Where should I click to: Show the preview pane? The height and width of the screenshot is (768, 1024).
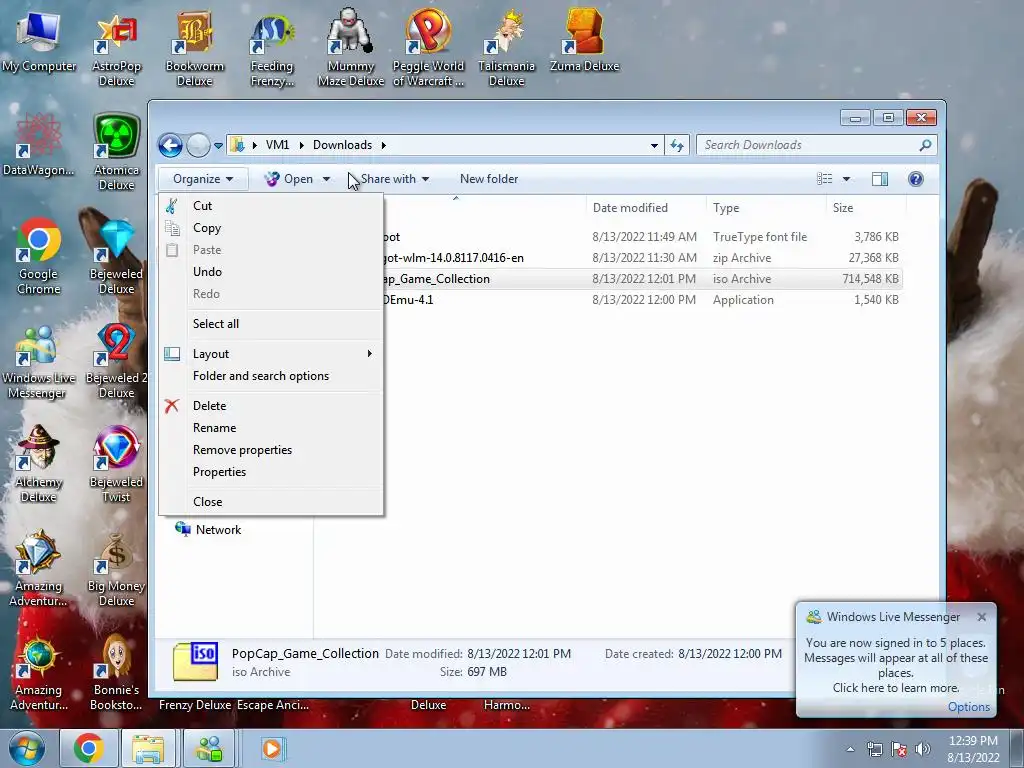880,179
